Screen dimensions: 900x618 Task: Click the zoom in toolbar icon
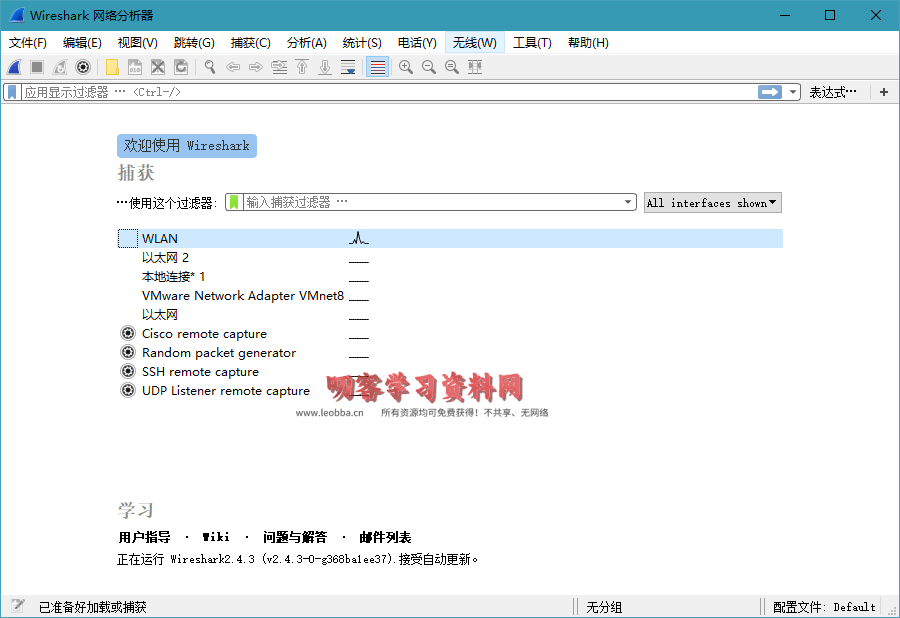406,67
